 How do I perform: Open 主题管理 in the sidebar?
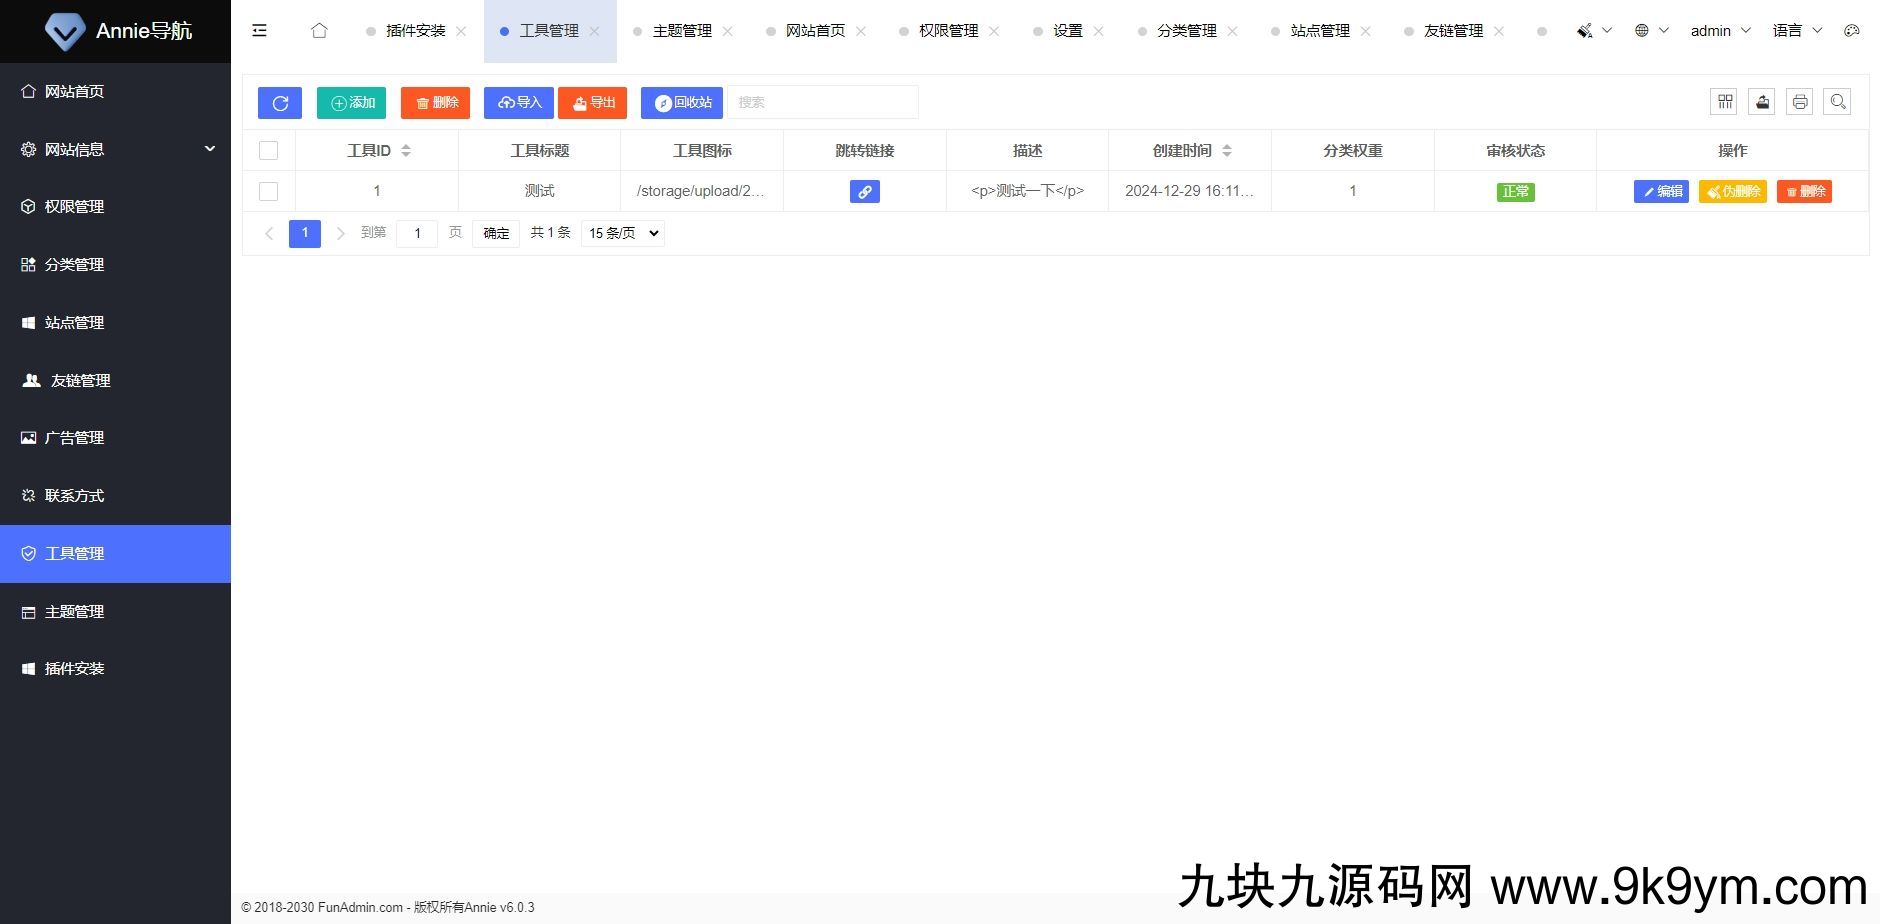coord(115,611)
